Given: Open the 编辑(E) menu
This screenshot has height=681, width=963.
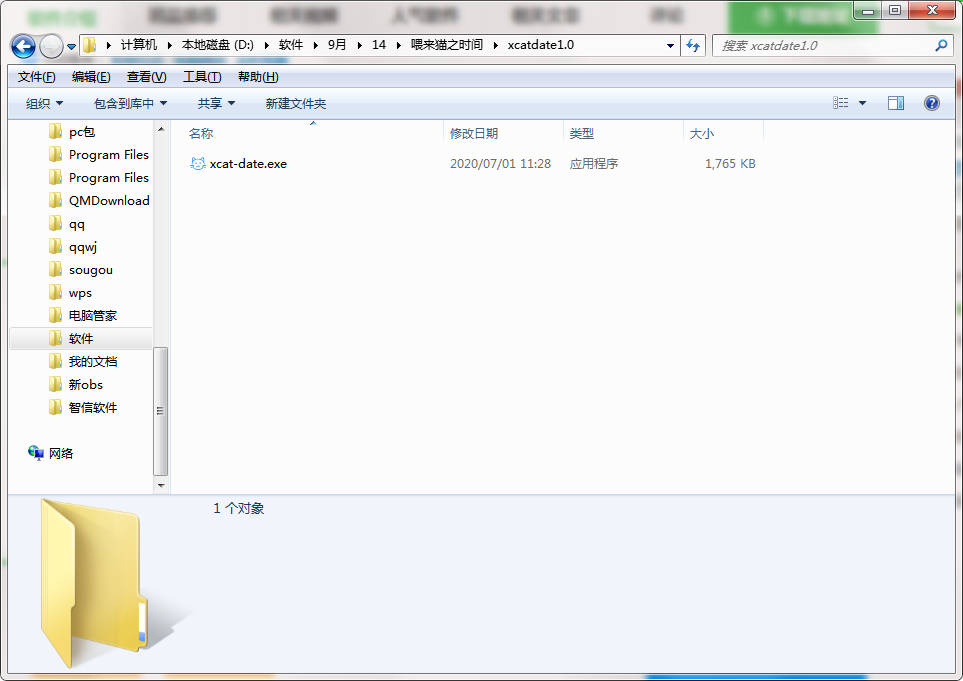Looking at the screenshot, I should 91,77.
